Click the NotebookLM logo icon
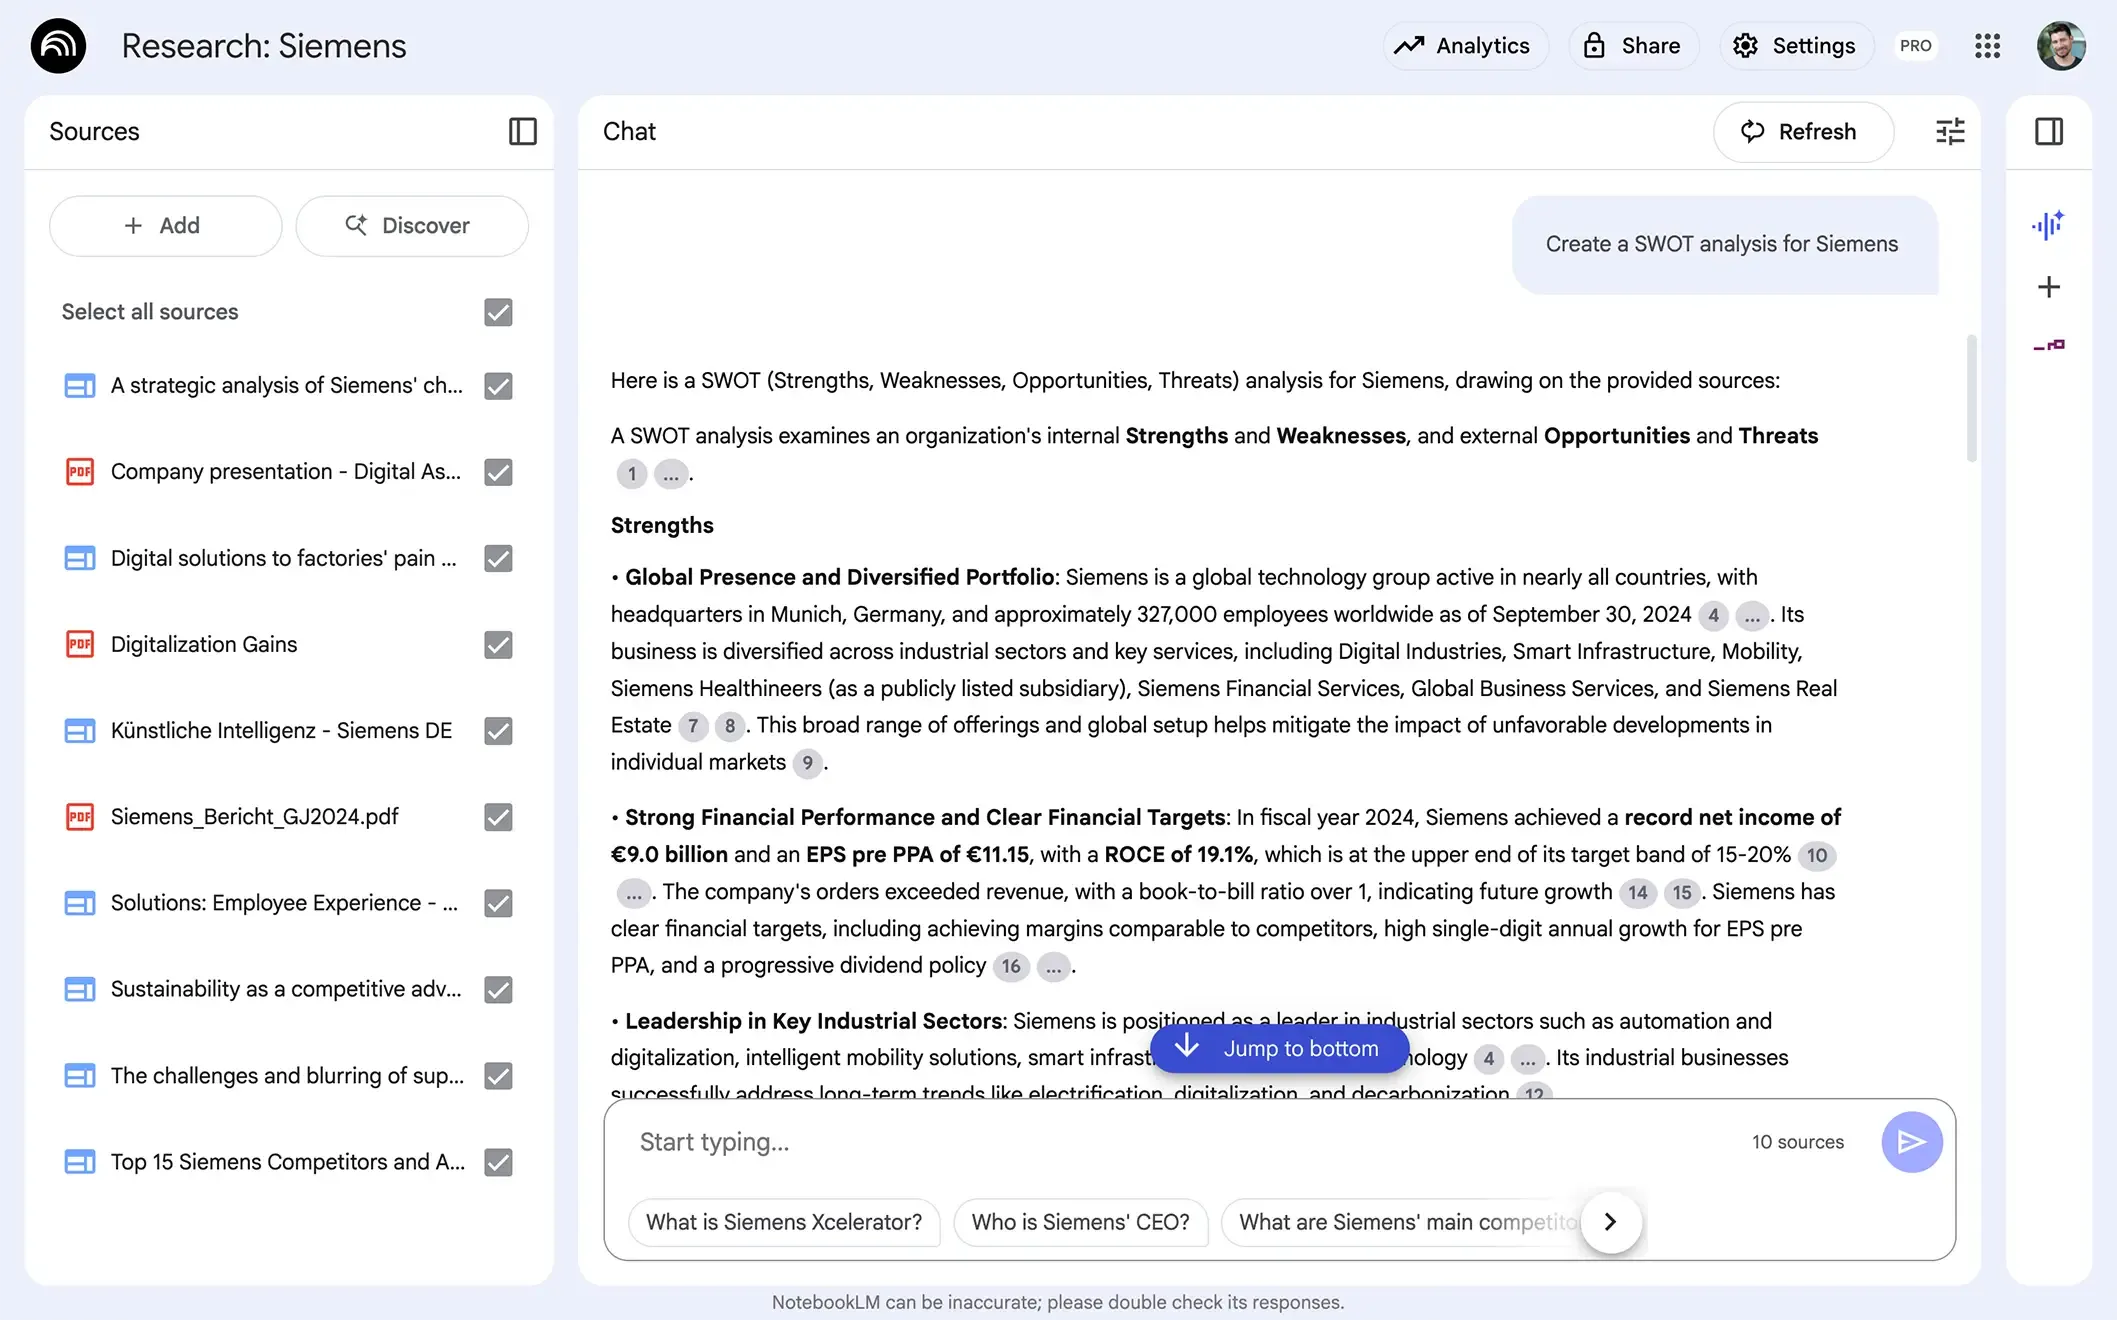Viewport: 2117px width, 1320px height. click(x=58, y=45)
